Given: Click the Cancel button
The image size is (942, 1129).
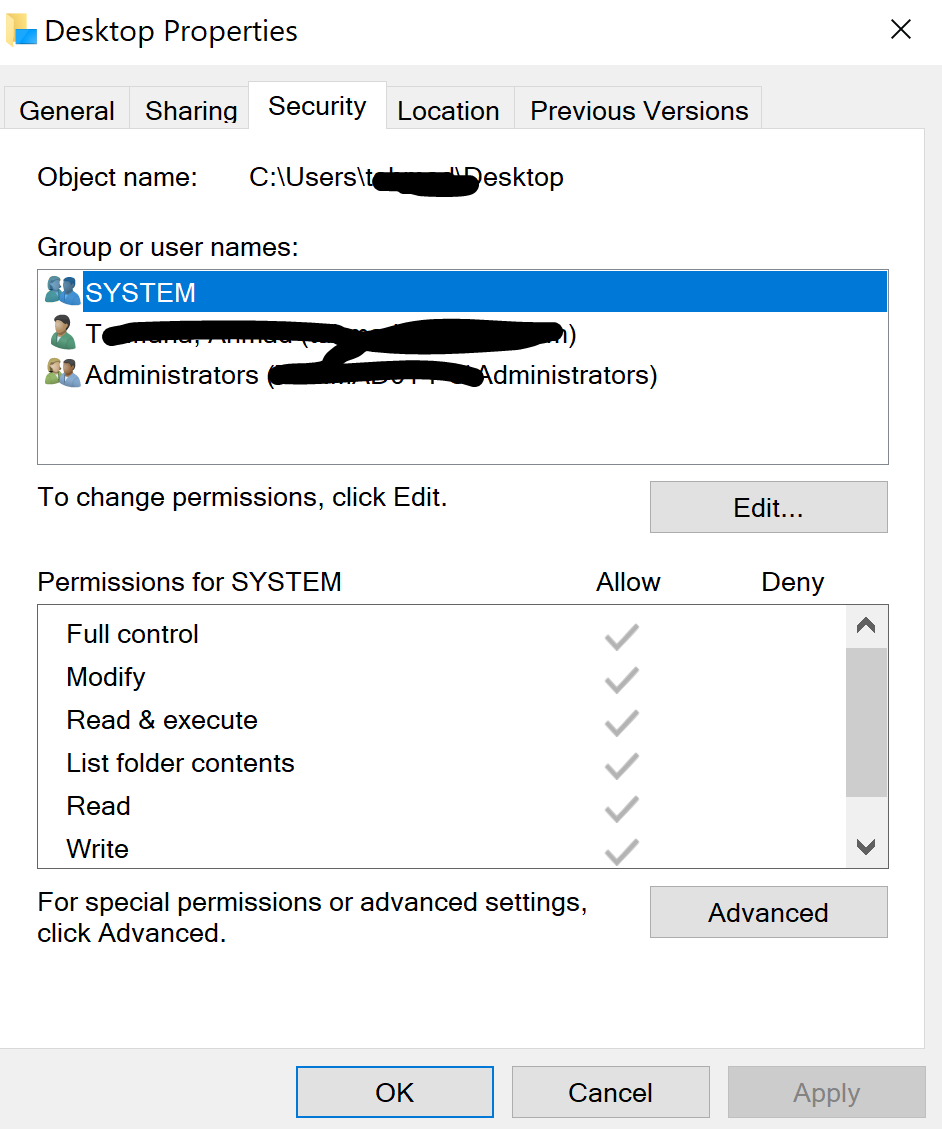Looking at the screenshot, I should pos(610,1092).
